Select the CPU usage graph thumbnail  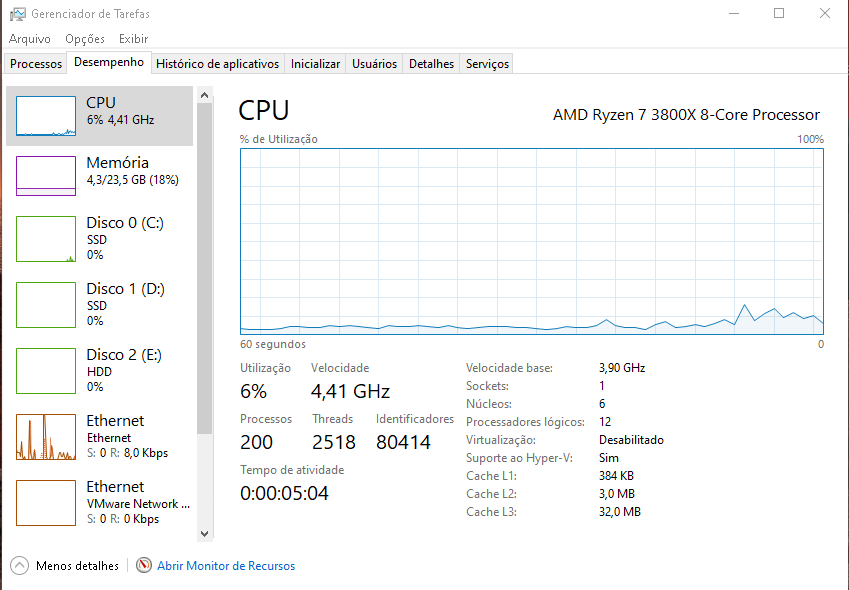(x=46, y=116)
